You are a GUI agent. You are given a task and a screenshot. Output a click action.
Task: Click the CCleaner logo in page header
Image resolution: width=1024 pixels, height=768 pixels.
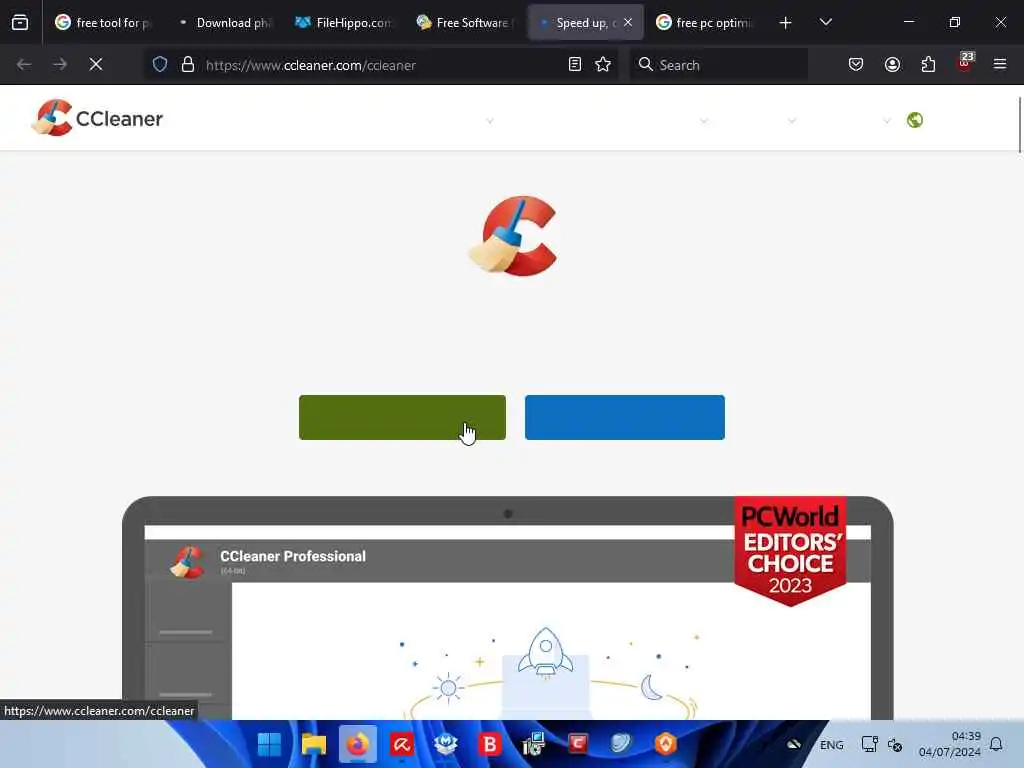click(97, 118)
